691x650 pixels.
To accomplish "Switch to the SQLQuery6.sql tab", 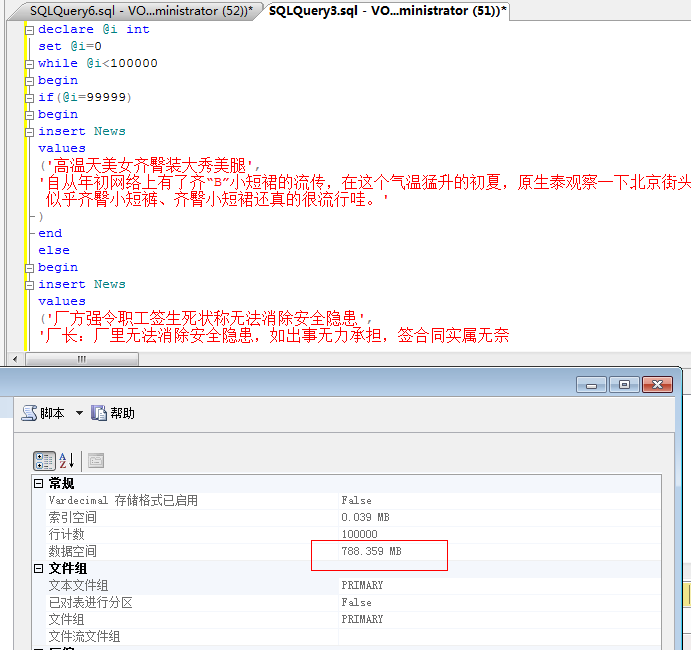I will point(141,11).
